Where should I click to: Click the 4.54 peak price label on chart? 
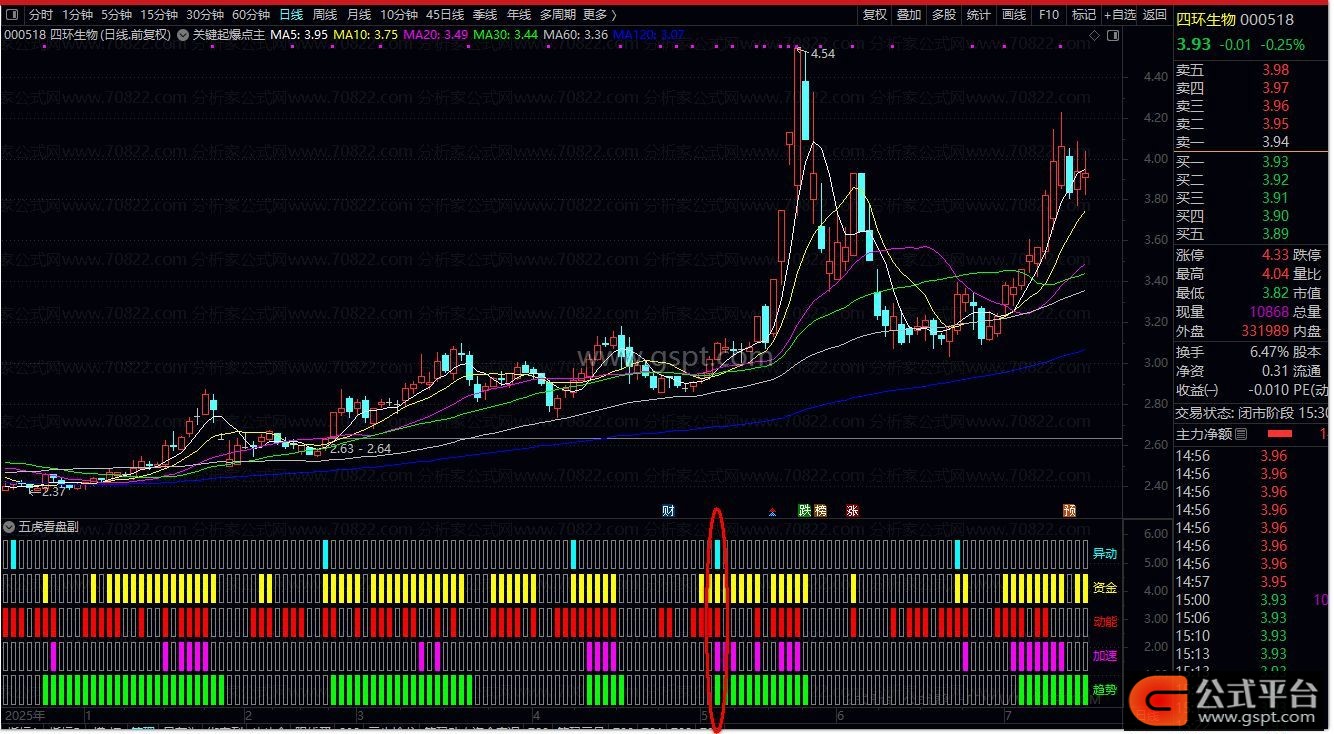pyautogui.click(x=823, y=54)
